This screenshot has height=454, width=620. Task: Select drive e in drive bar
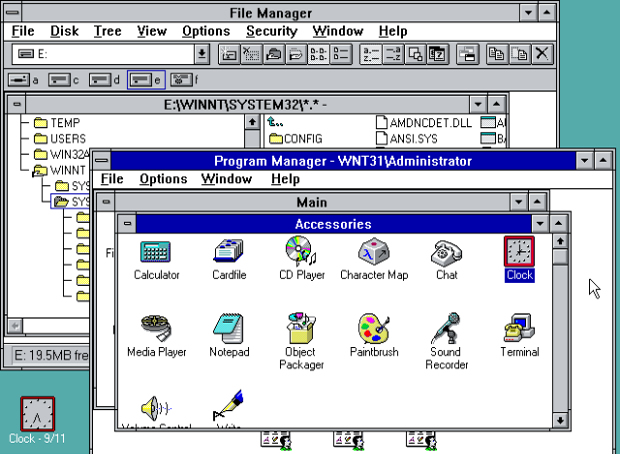pos(146,80)
